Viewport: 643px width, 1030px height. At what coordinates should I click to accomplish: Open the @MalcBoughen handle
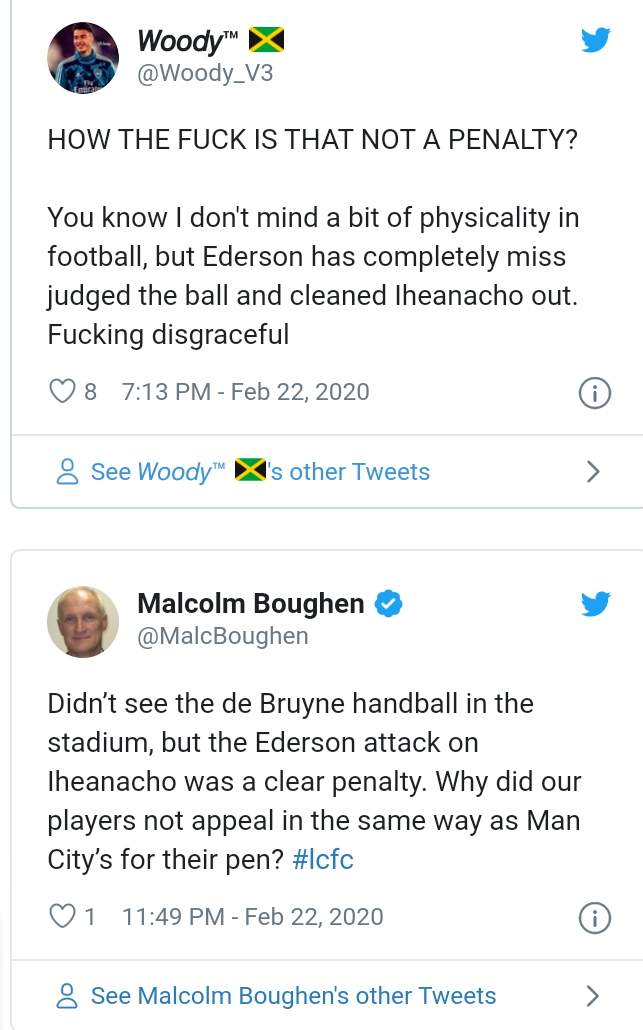pos(222,636)
